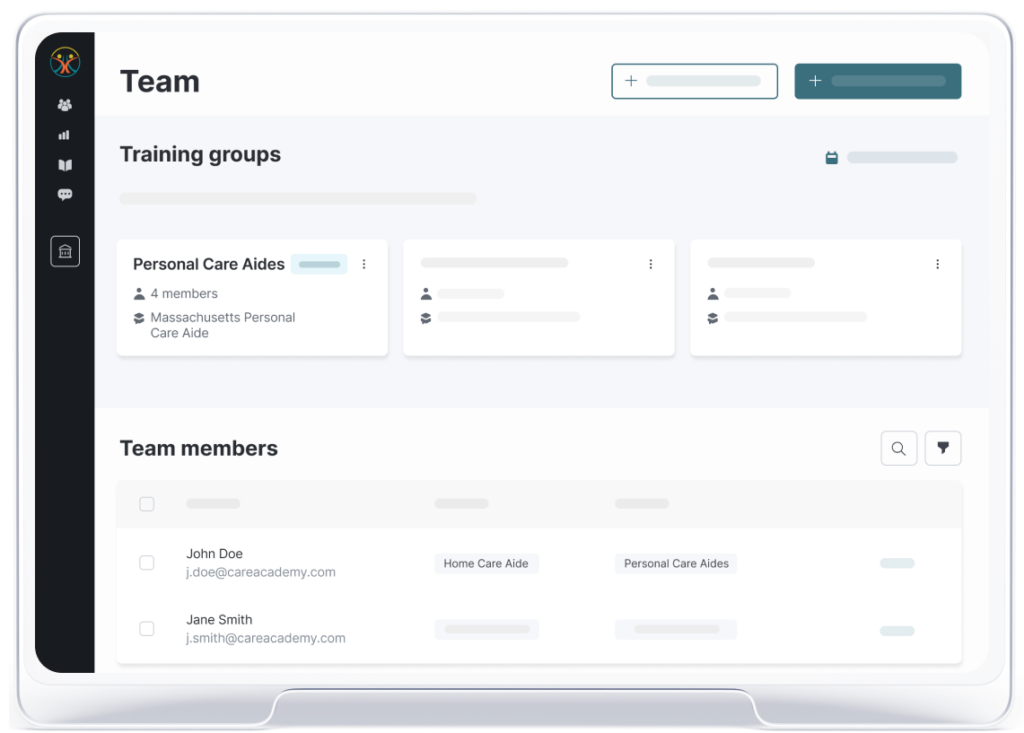Click the calendar icon in Training groups
Screen dimensions: 1024x733
pos(831,158)
